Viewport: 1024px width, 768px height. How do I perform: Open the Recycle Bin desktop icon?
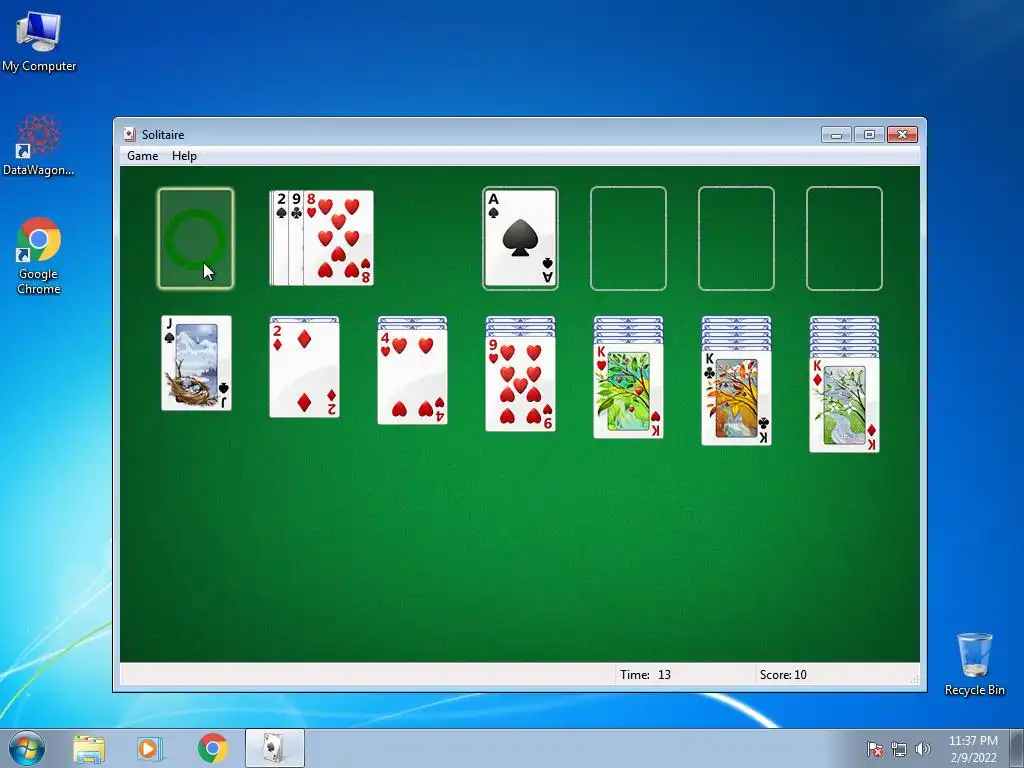[x=974, y=664]
